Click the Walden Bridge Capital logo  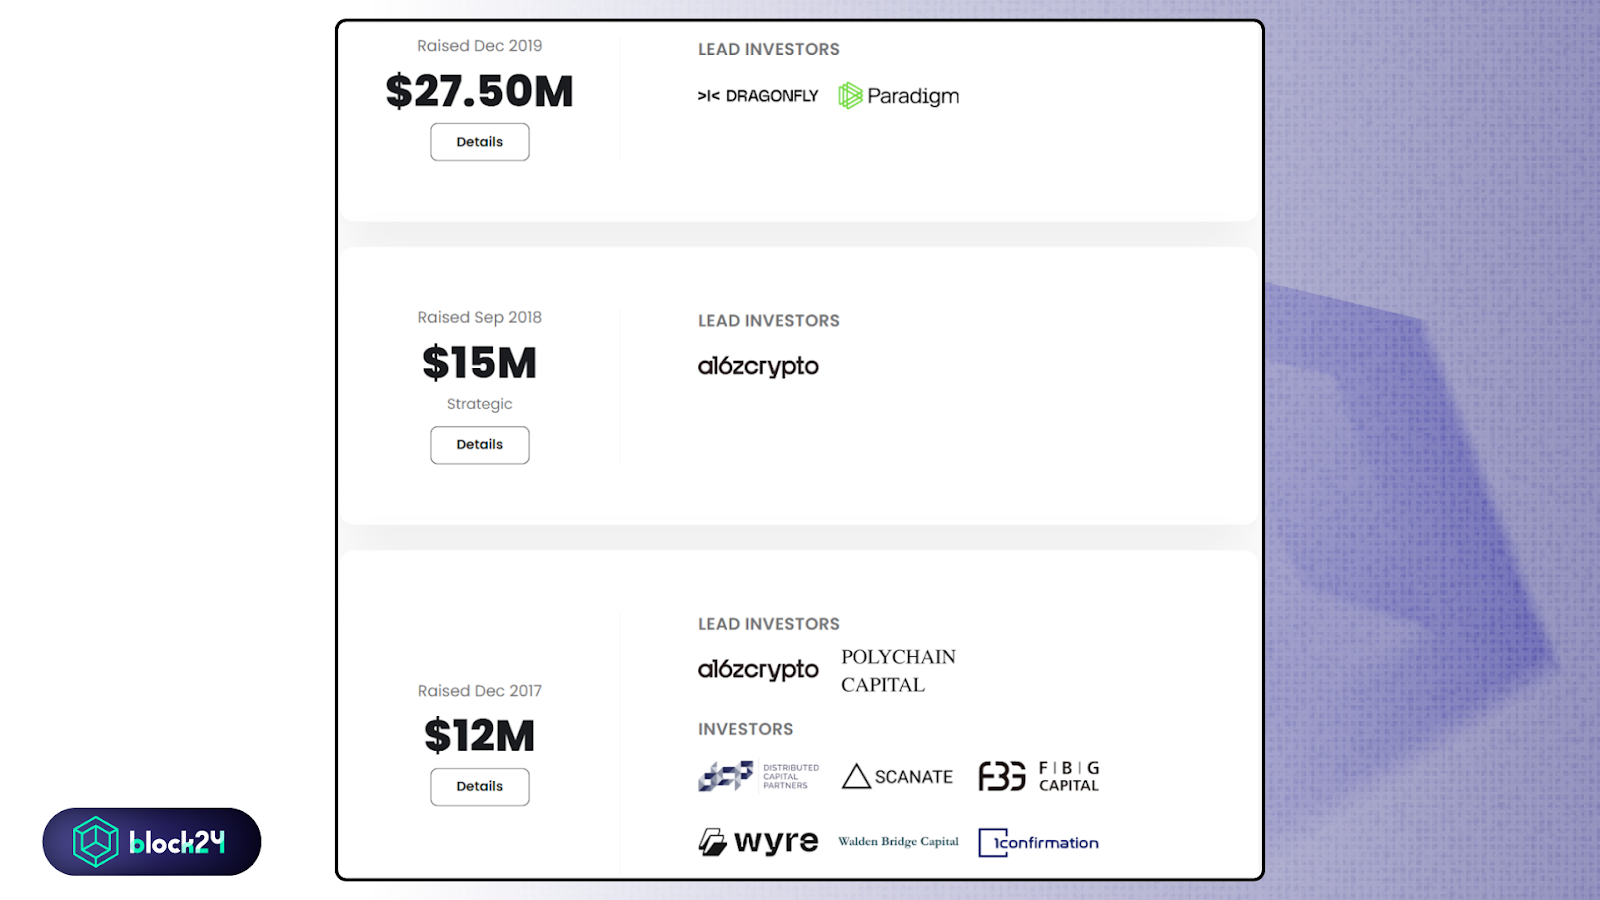pyautogui.click(x=898, y=842)
